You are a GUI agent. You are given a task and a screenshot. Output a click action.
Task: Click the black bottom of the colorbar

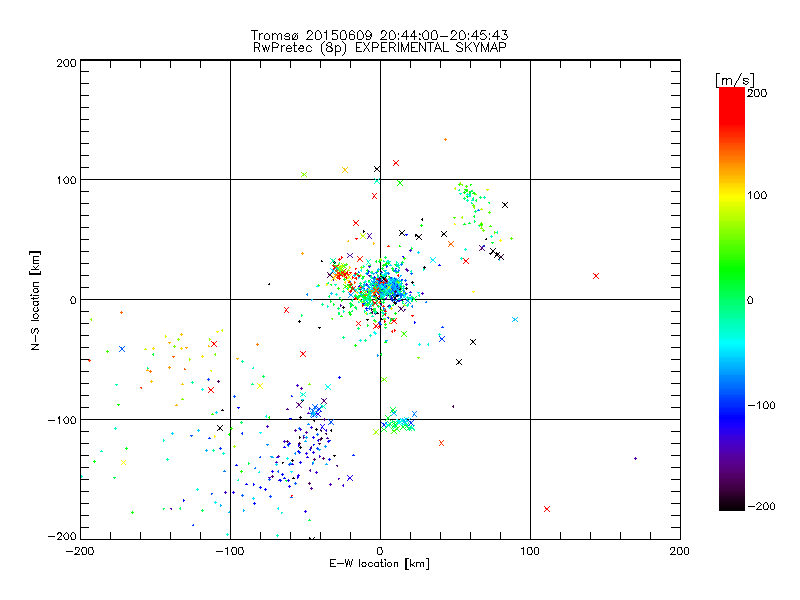tap(732, 505)
